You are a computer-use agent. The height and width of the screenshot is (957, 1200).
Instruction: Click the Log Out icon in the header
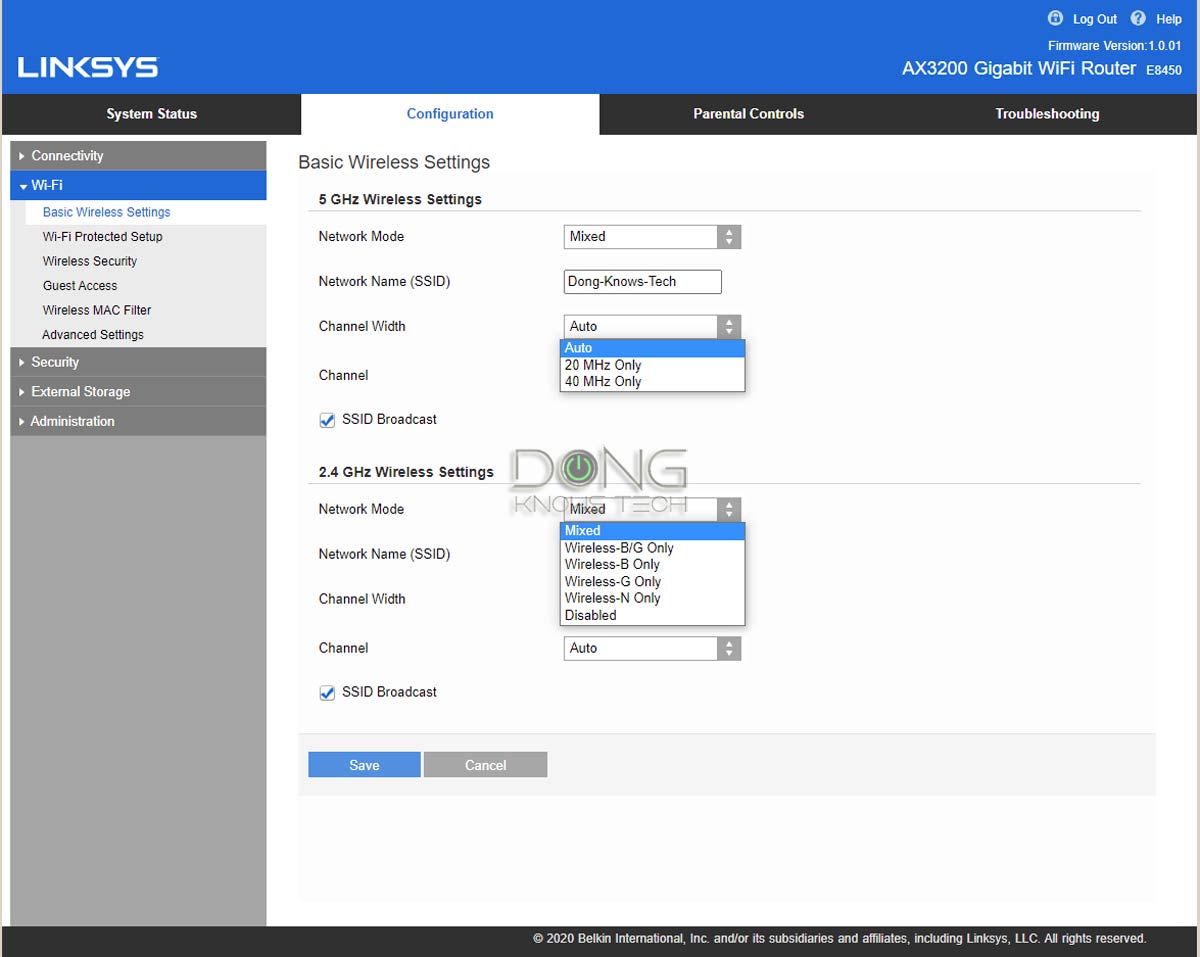point(1054,18)
